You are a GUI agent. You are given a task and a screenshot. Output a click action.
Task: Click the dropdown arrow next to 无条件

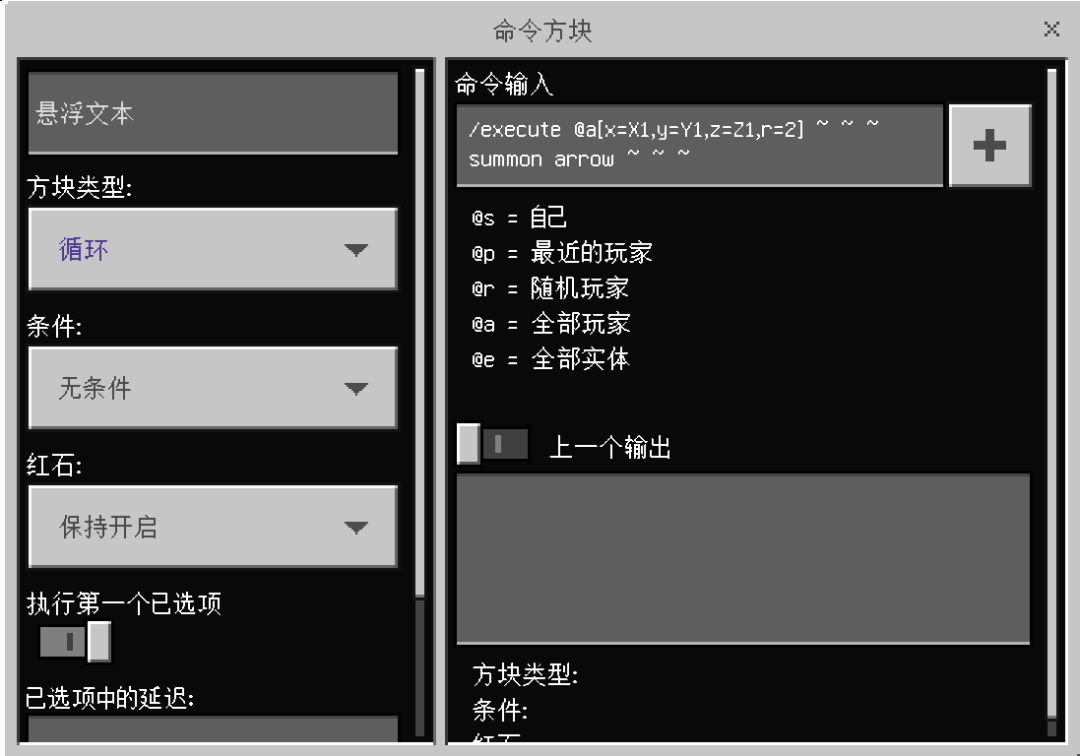coord(355,388)
